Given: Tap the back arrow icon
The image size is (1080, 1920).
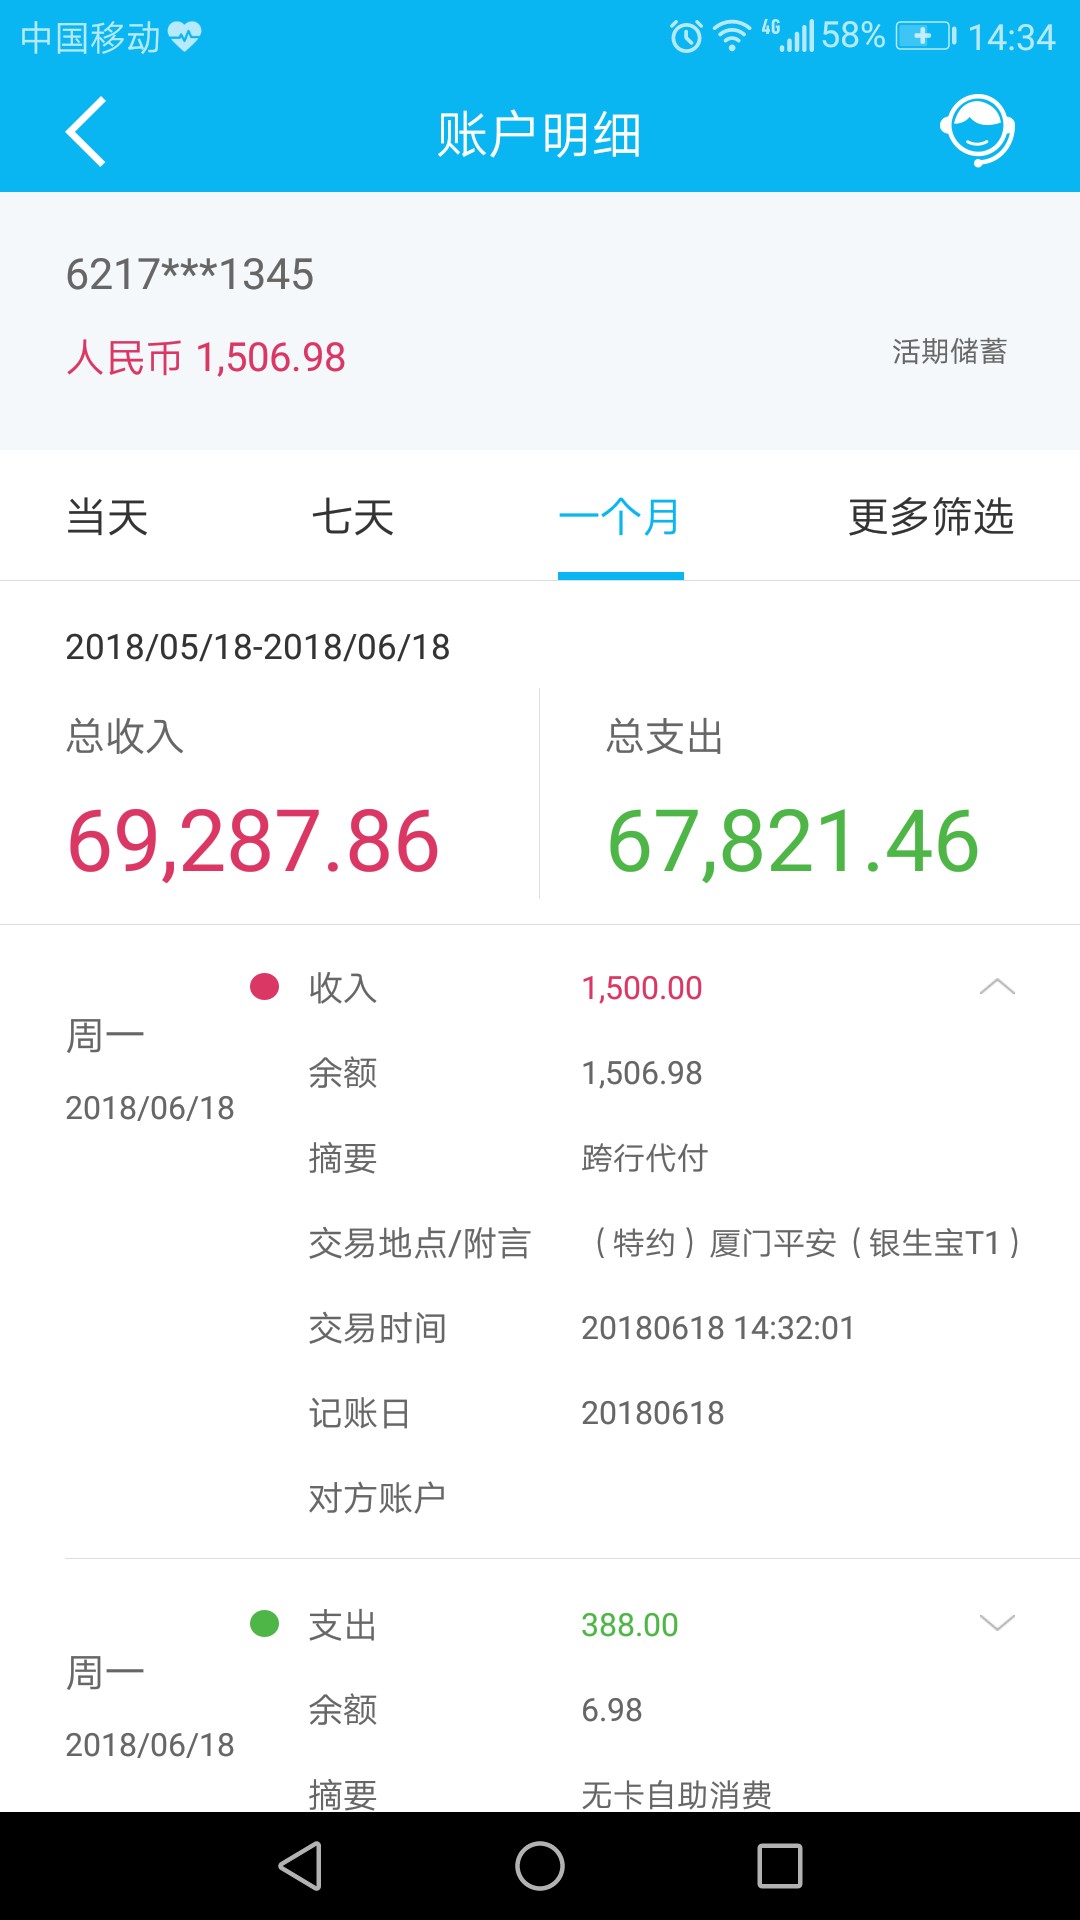Looking at the screenshot, I should (x=86, y=132).
